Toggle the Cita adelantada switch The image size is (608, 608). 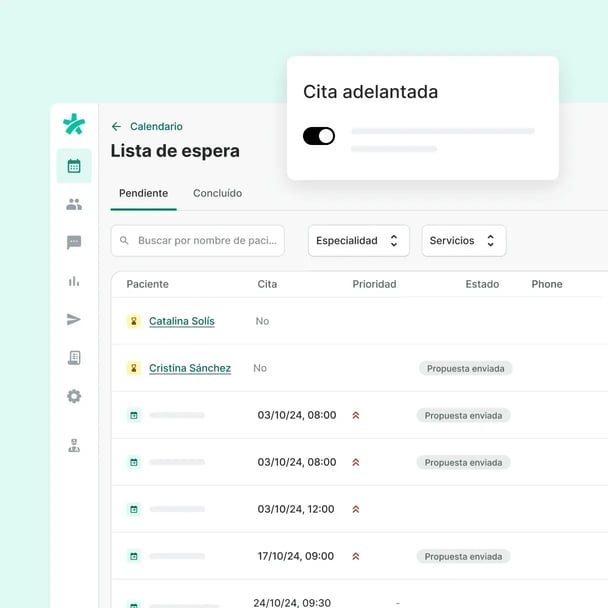[319, 136]
